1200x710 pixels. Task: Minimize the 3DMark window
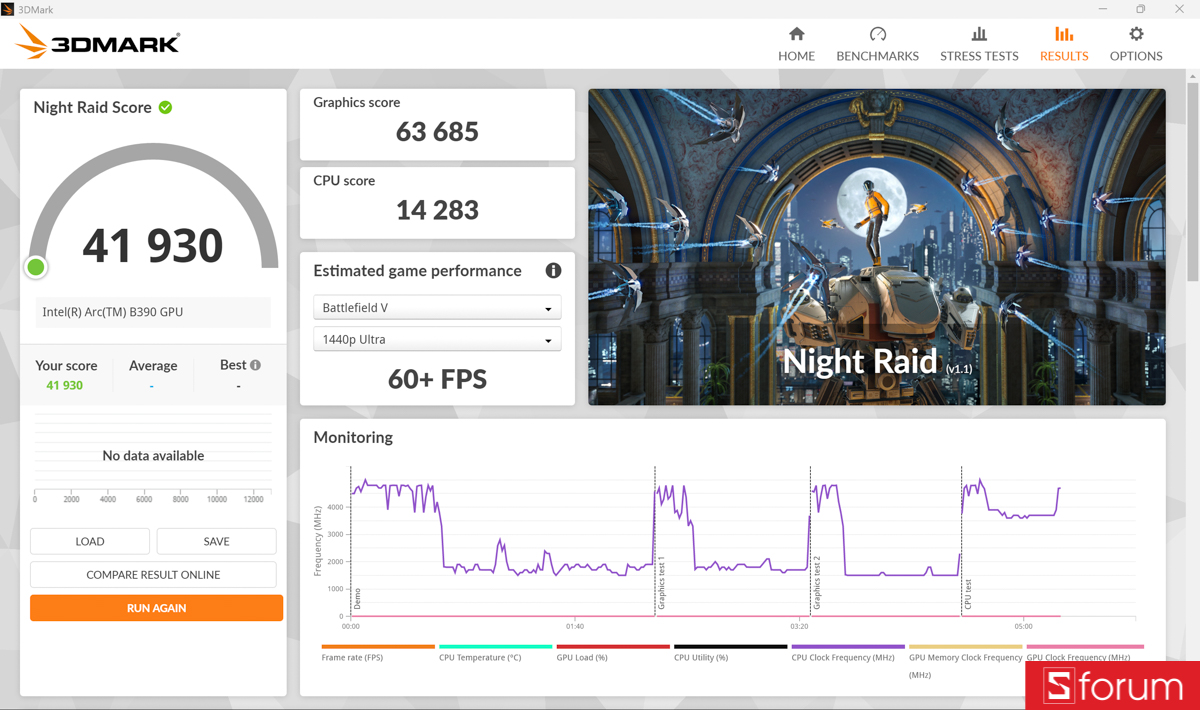pos(1103,9)
